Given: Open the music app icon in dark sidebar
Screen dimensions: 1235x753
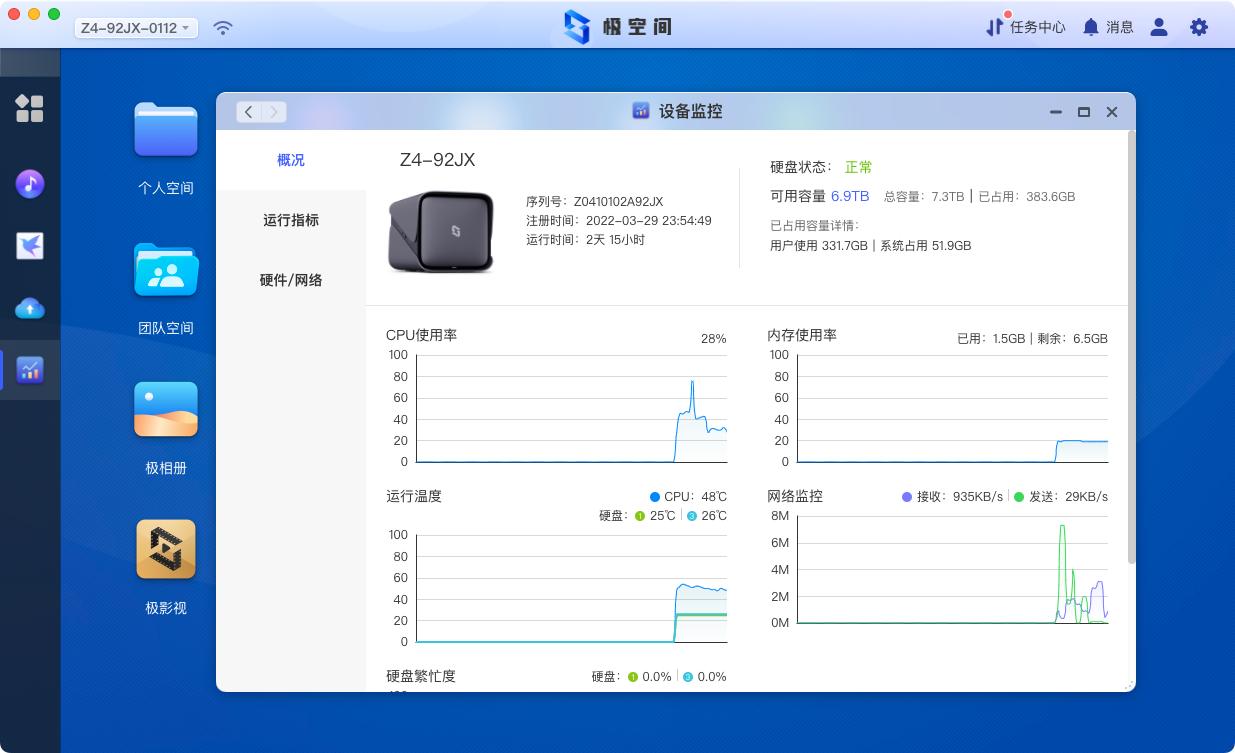Looking at the screenshot, I should click(30, 184).
